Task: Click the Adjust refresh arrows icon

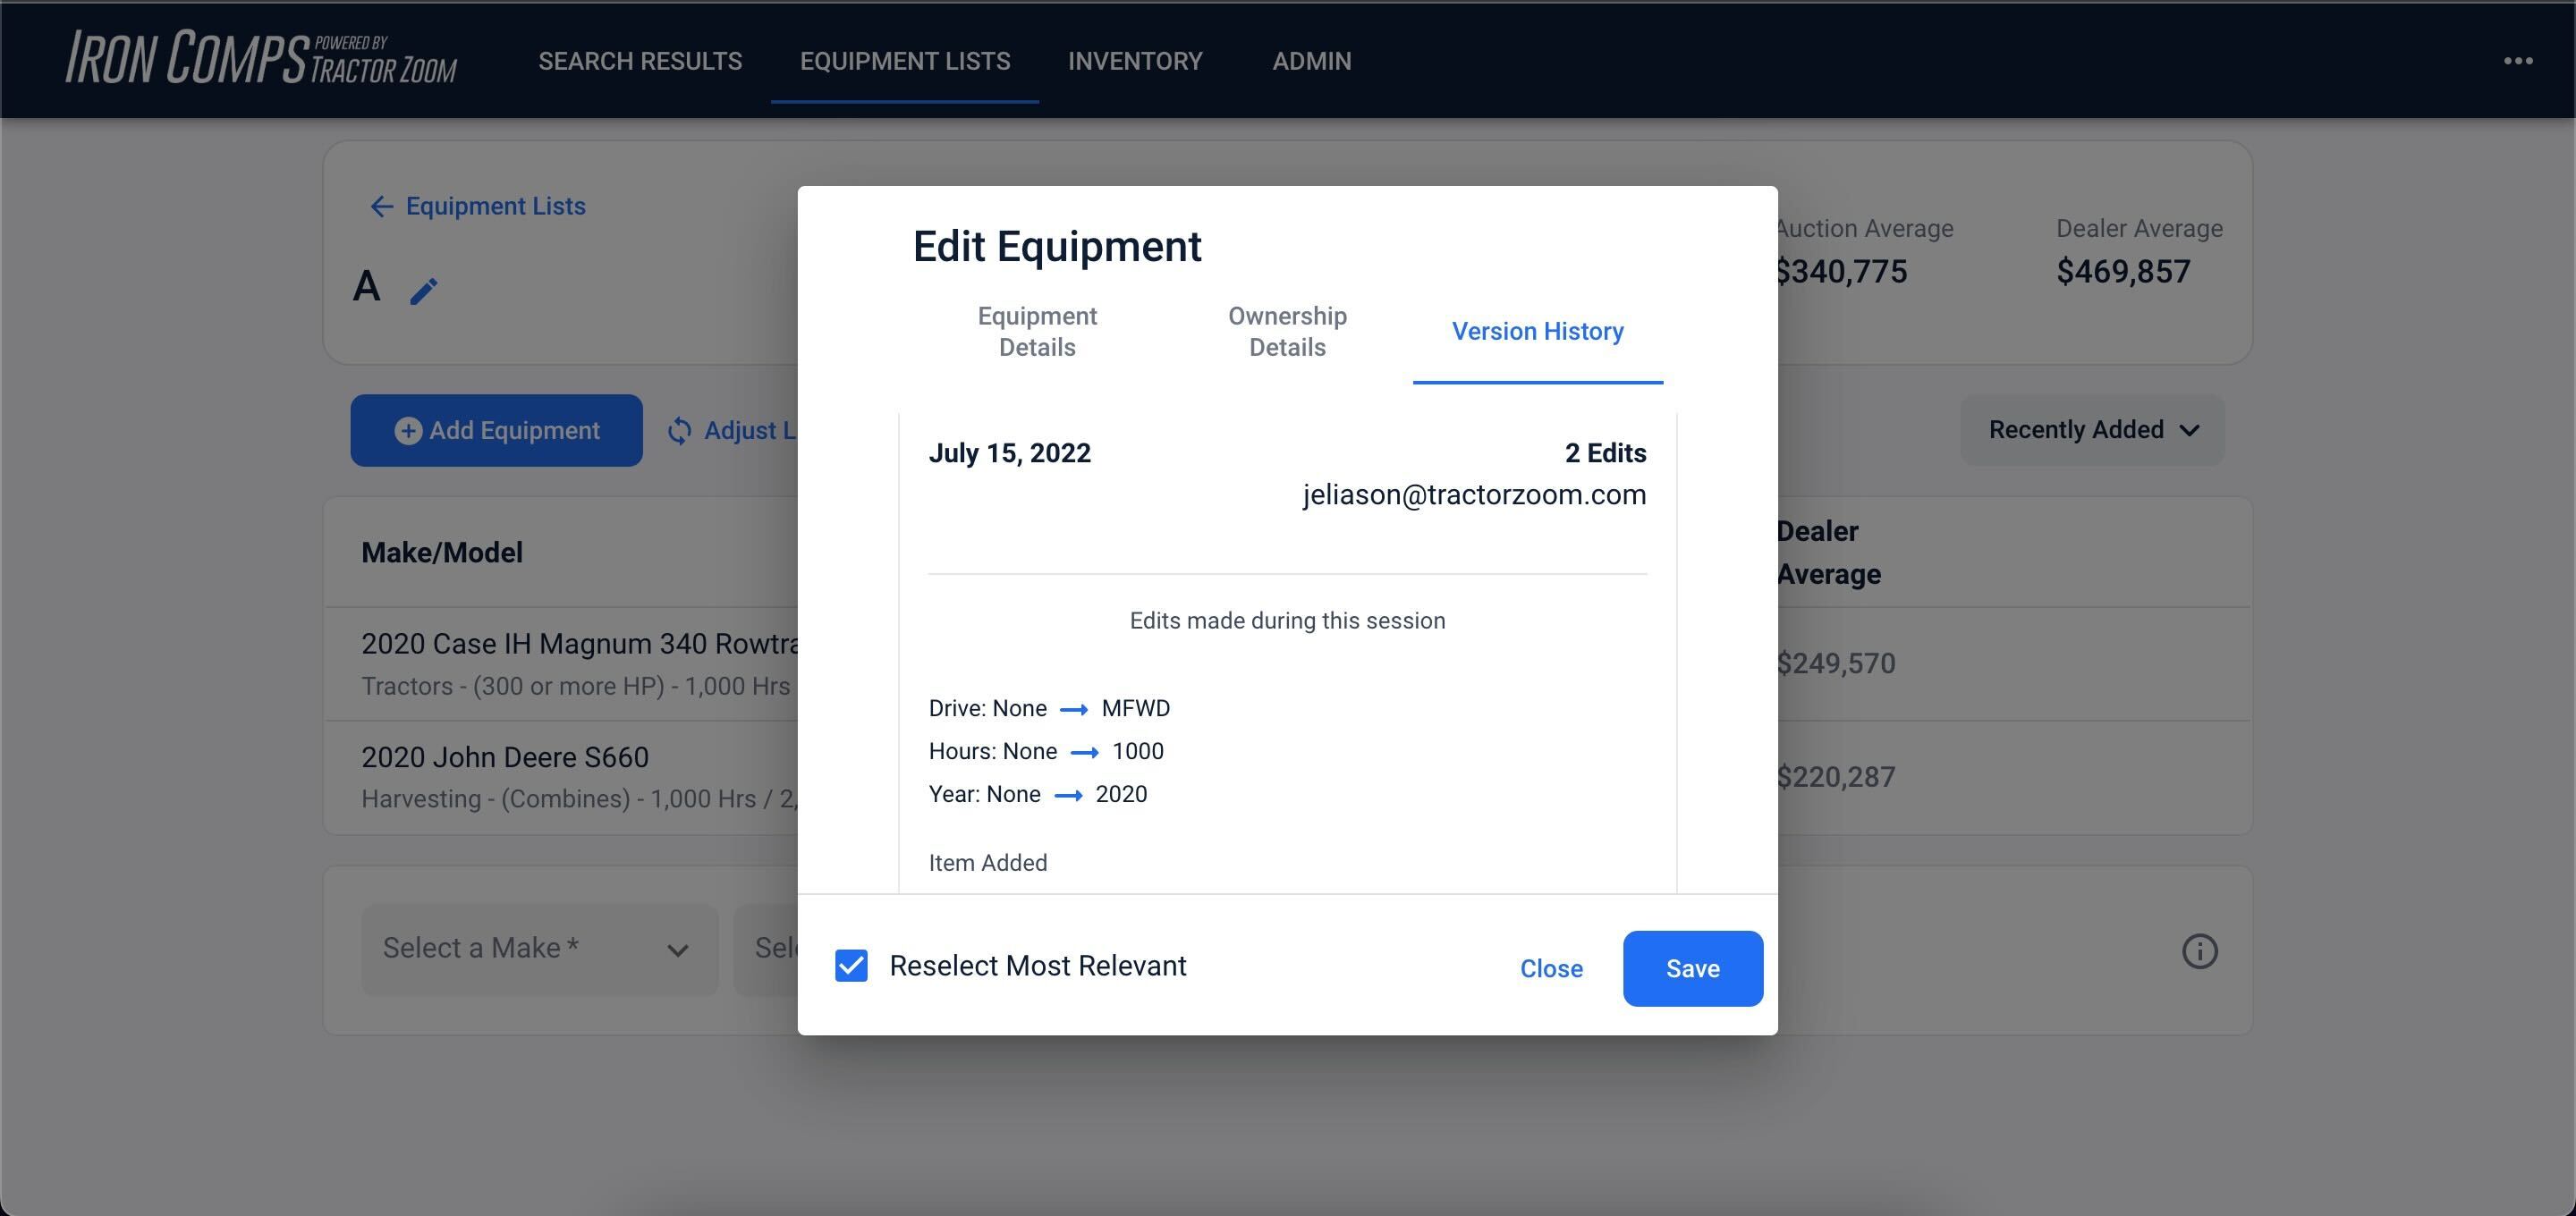Action: click(x=679, y=430)
